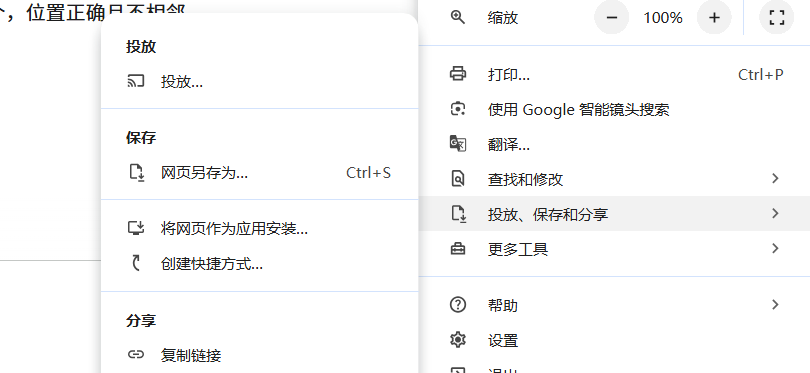The image size is (810, 373).
Task: Click the cast icon beside 投放...
Action: 136,81
